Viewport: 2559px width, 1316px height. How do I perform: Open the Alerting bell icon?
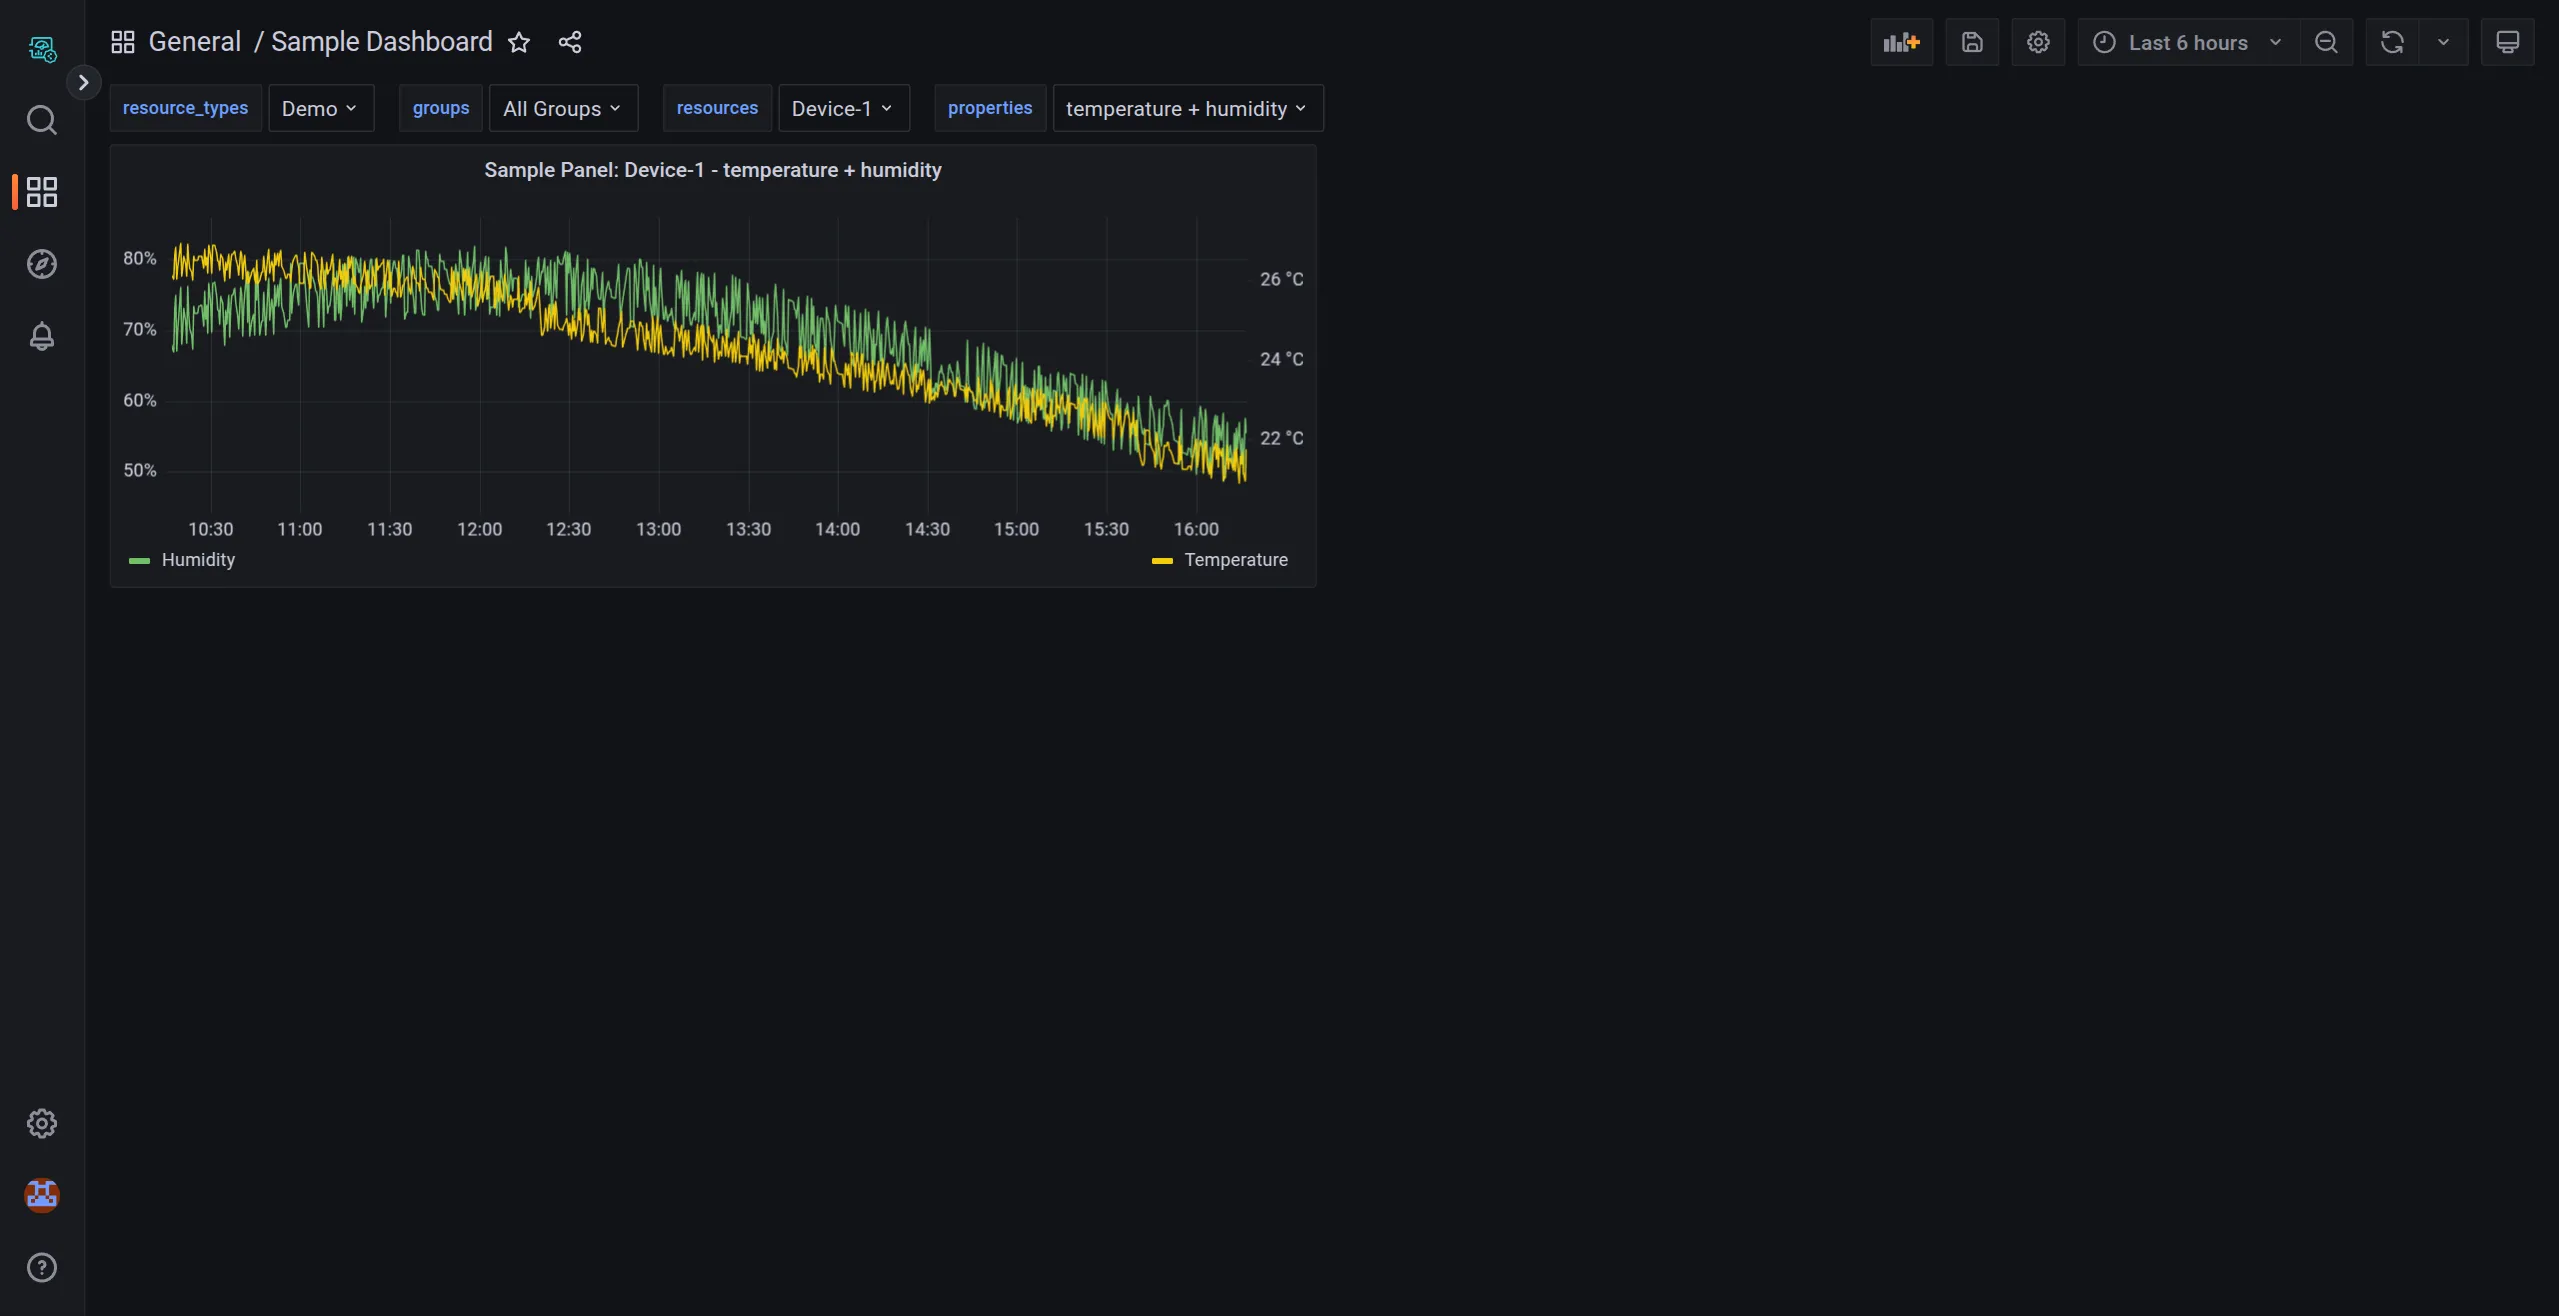click(42, 336)
